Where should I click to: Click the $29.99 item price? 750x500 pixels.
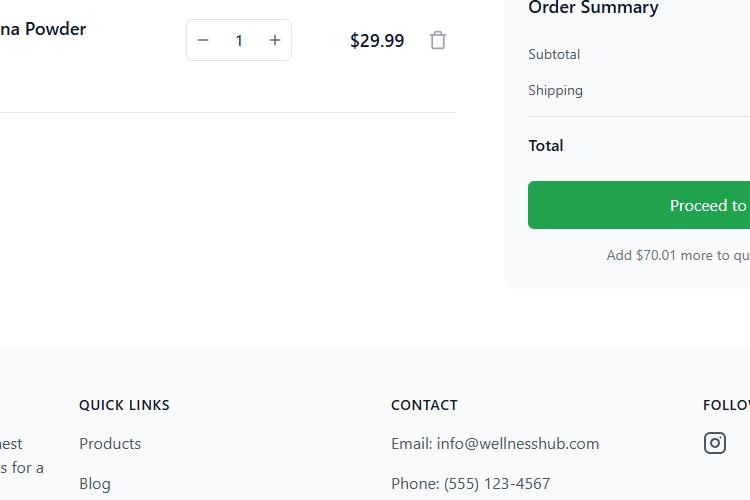coord(377,41)
